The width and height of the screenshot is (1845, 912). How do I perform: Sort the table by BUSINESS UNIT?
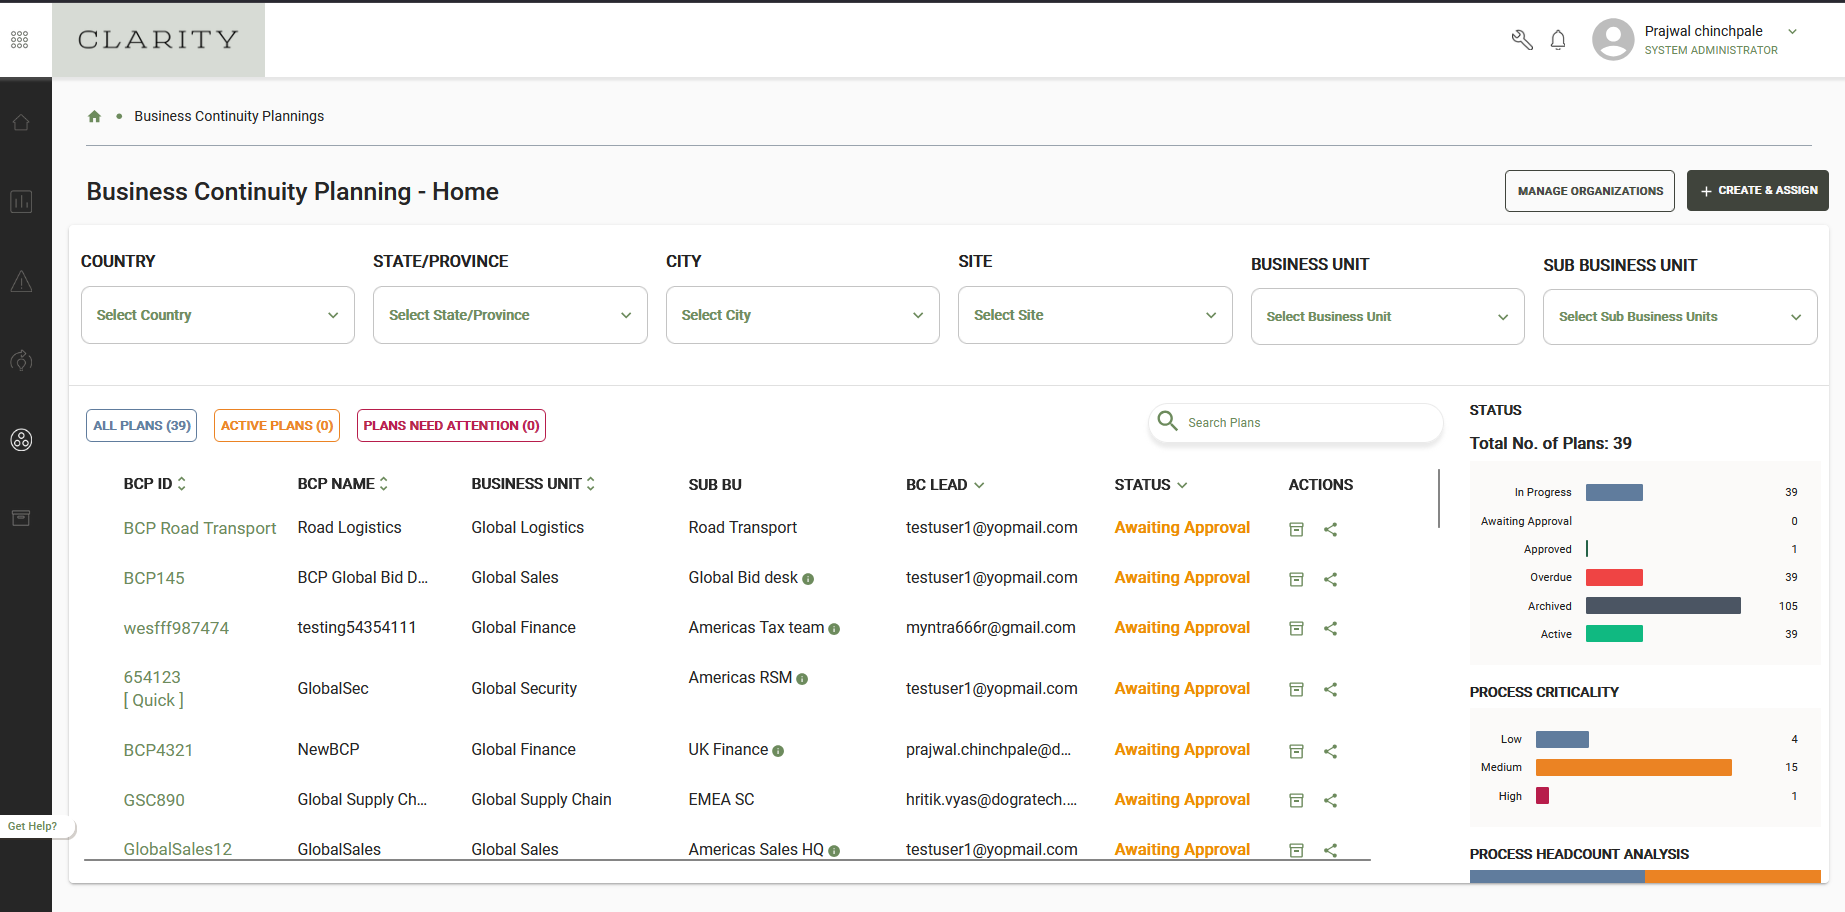(590, 484)
